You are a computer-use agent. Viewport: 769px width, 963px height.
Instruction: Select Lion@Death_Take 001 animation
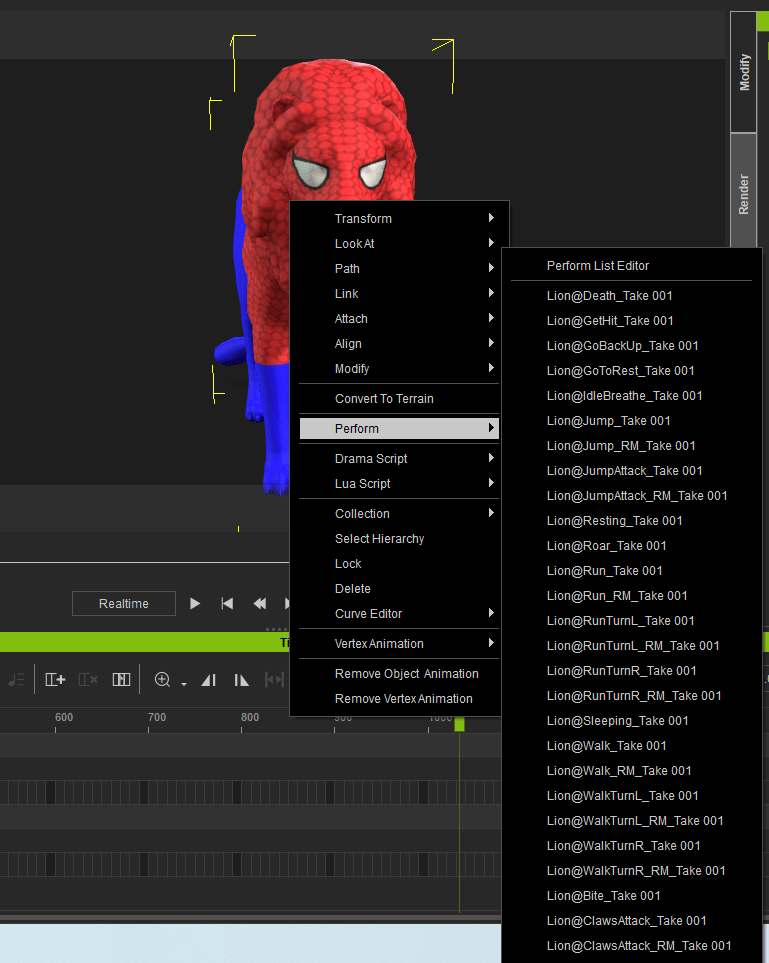[x=631, y=296]
